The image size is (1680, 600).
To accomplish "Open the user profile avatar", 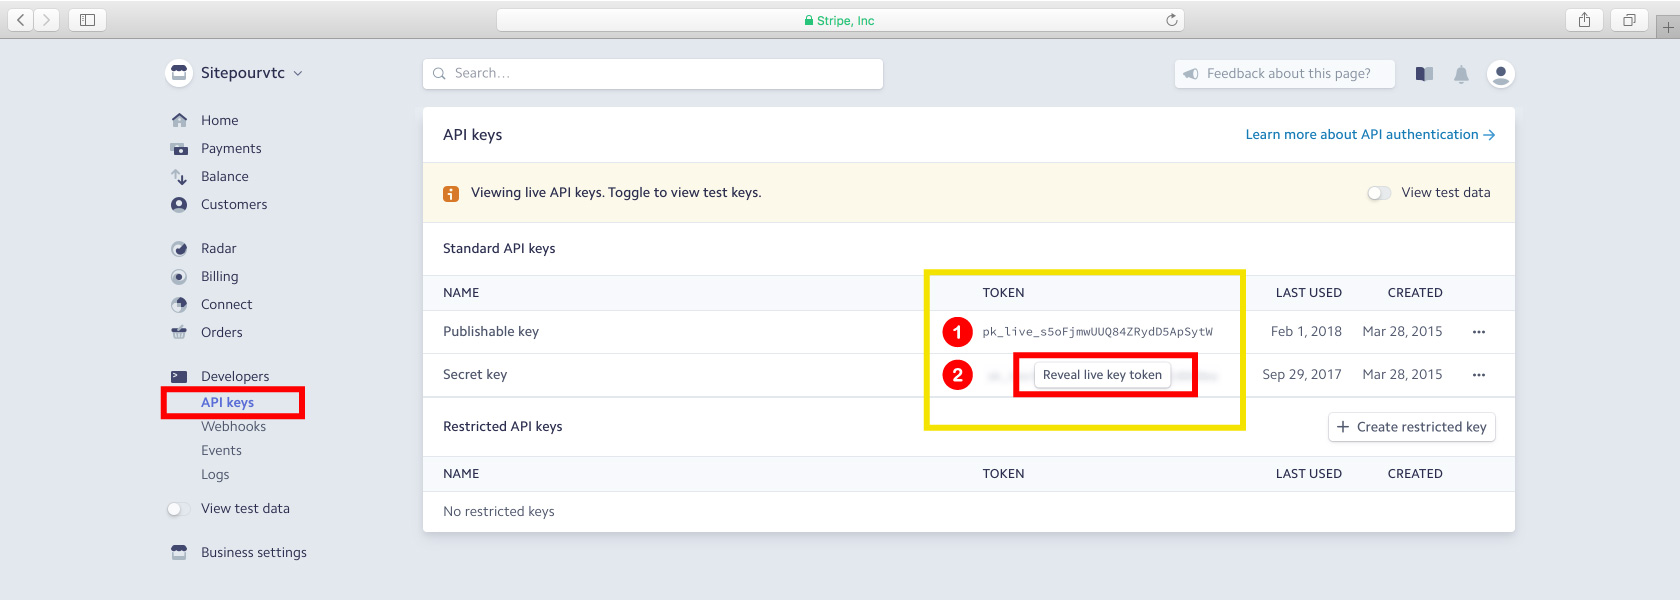I will tap(1501, 74).
